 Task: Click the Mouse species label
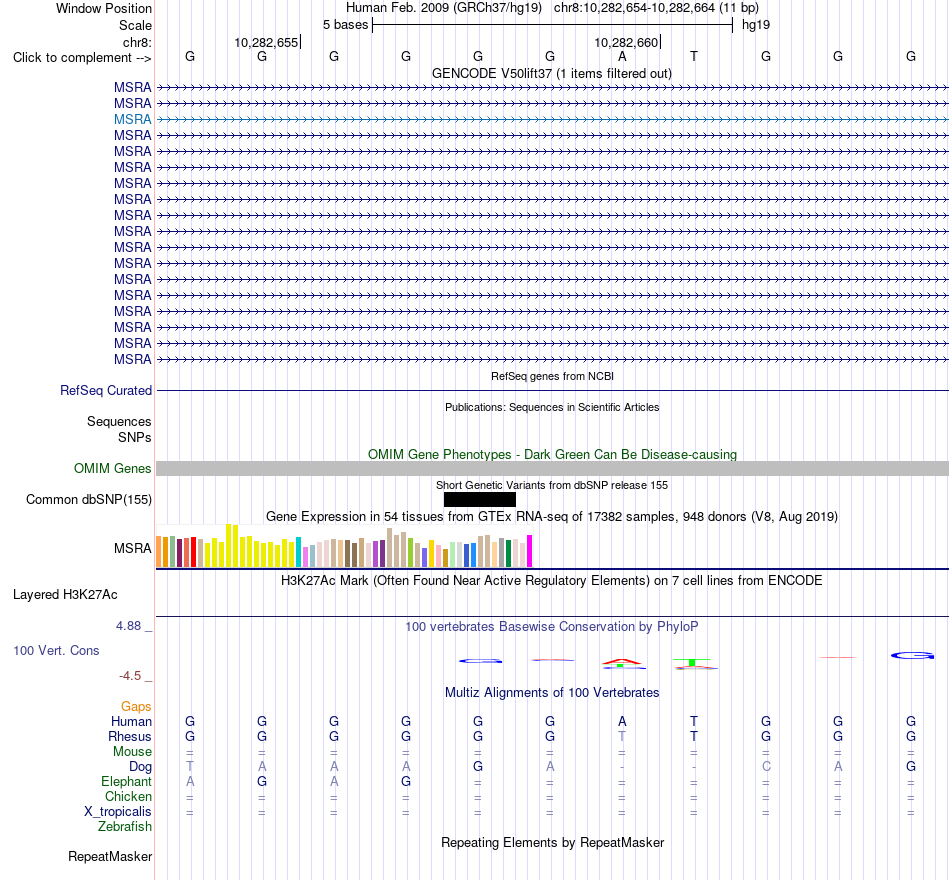click(x=132, y=752)
